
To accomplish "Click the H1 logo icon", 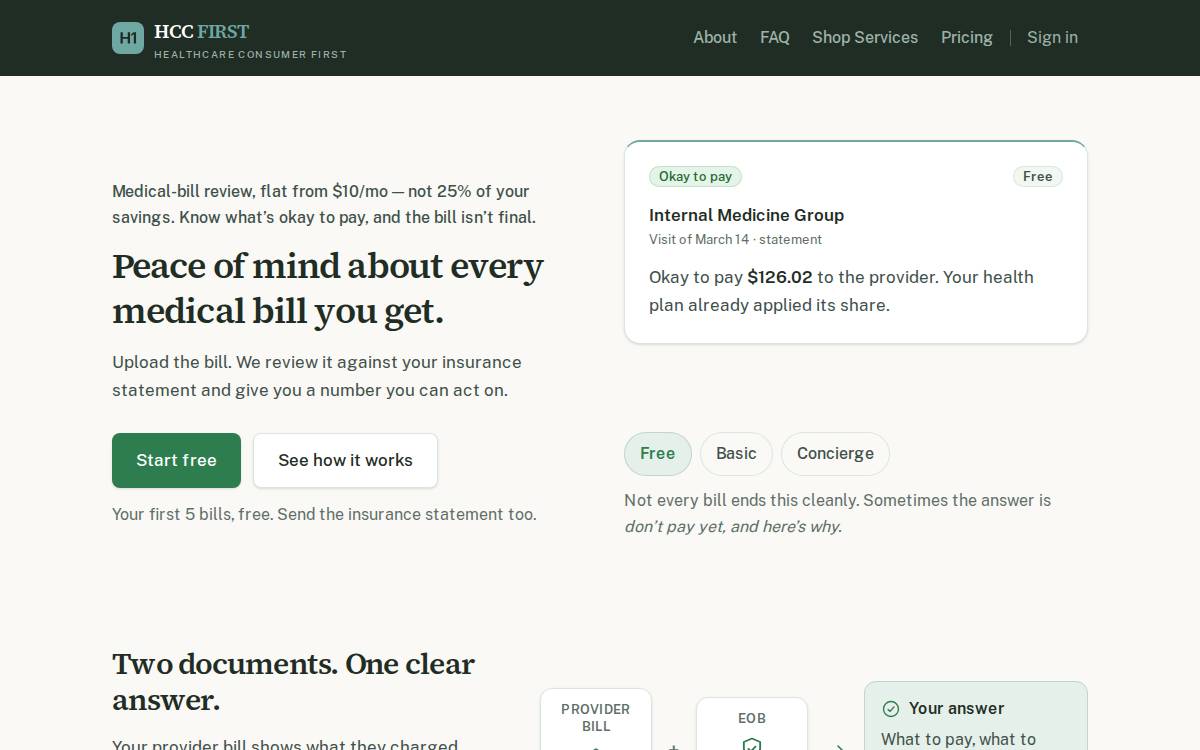I will [128, 38].
